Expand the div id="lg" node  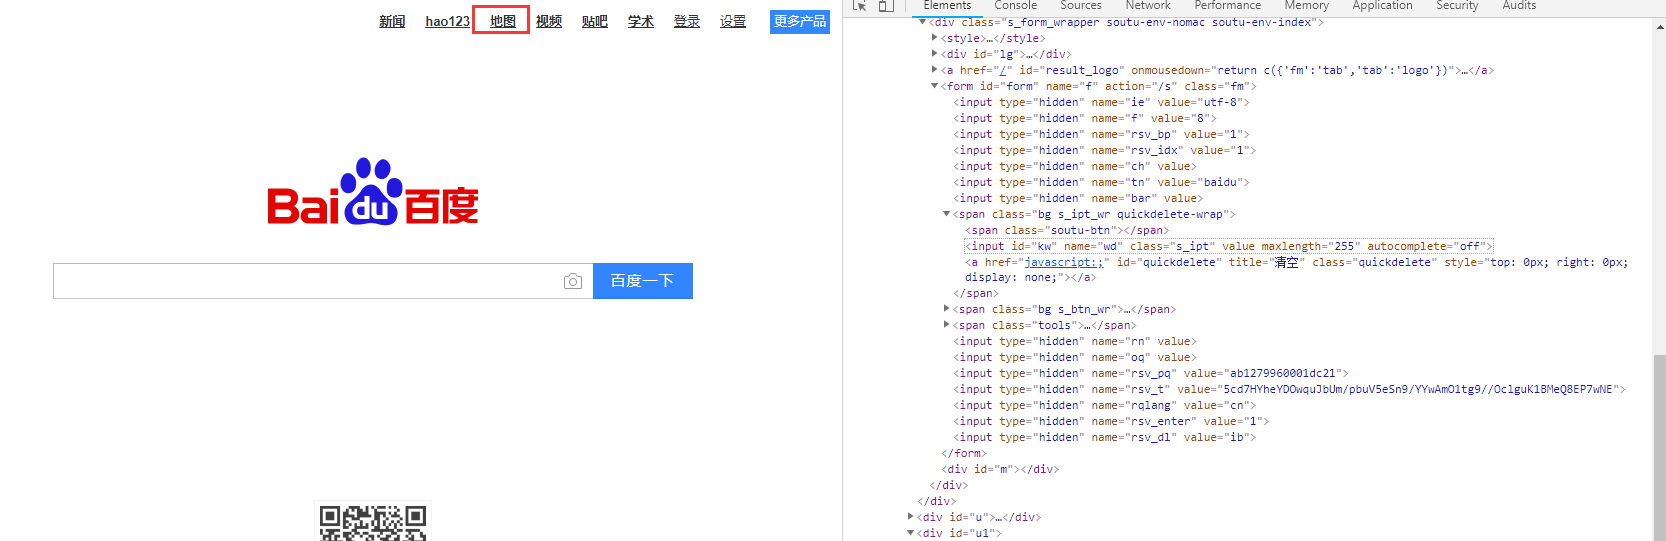coord(934,54)
